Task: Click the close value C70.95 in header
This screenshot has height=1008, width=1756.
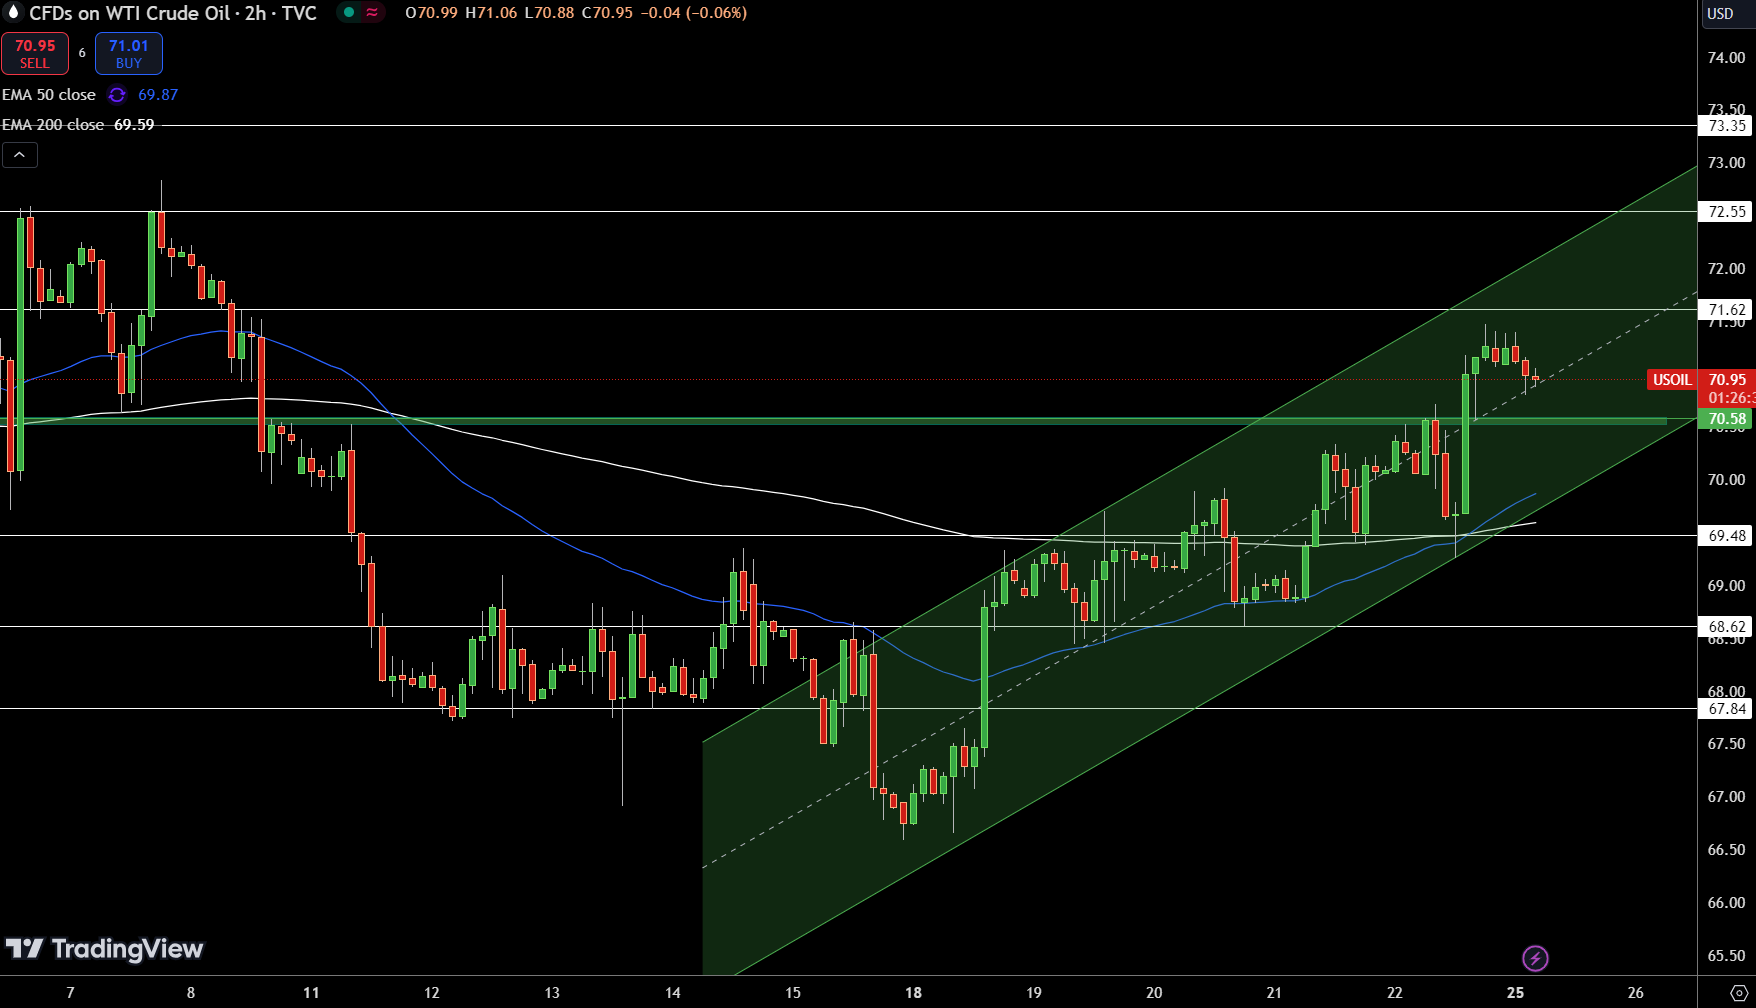Action: pos(607,13)
